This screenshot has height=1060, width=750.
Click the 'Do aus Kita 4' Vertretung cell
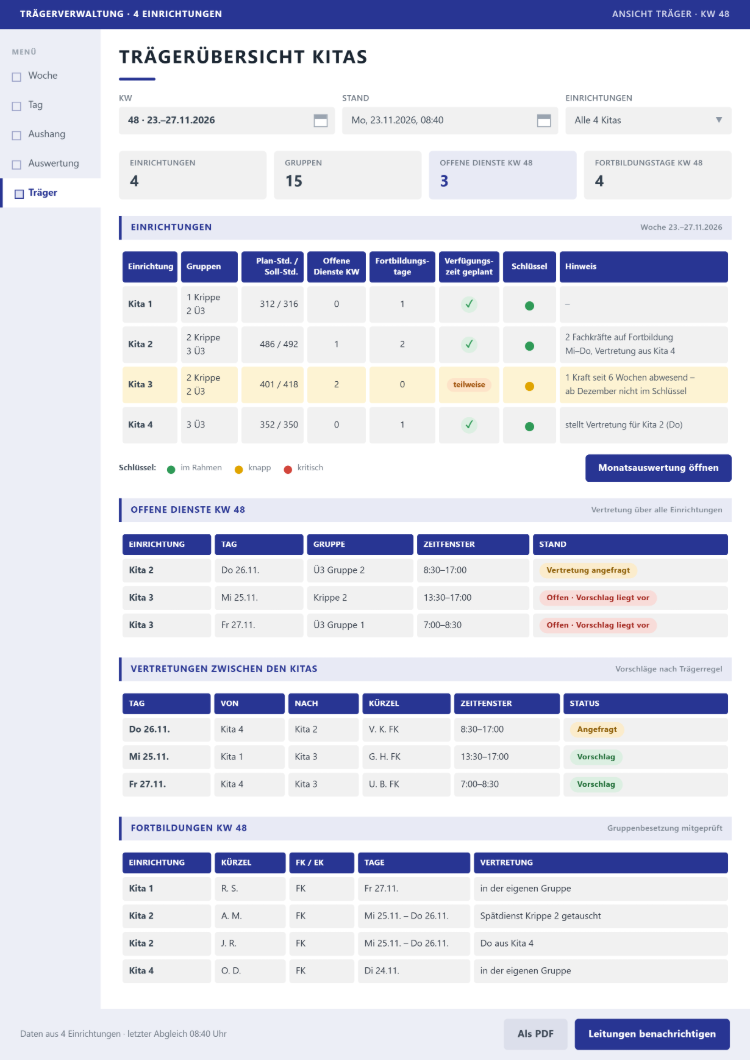coord(601,943)
